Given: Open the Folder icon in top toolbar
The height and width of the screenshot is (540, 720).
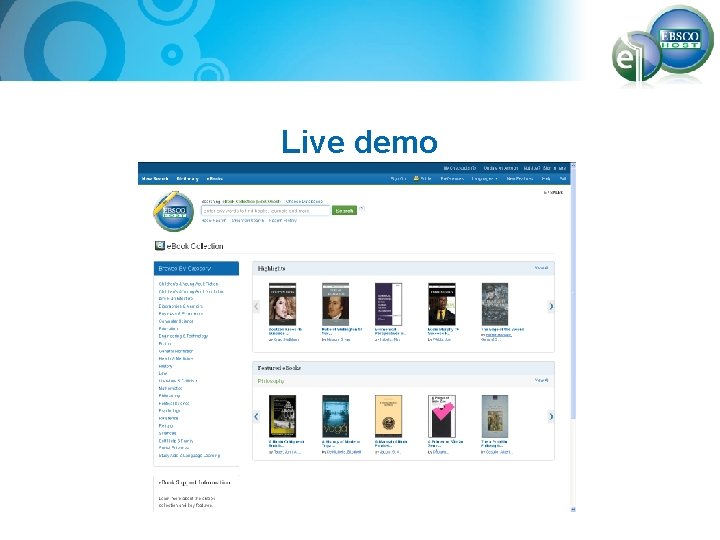Looking at the screenshot, I should point(416,178).
